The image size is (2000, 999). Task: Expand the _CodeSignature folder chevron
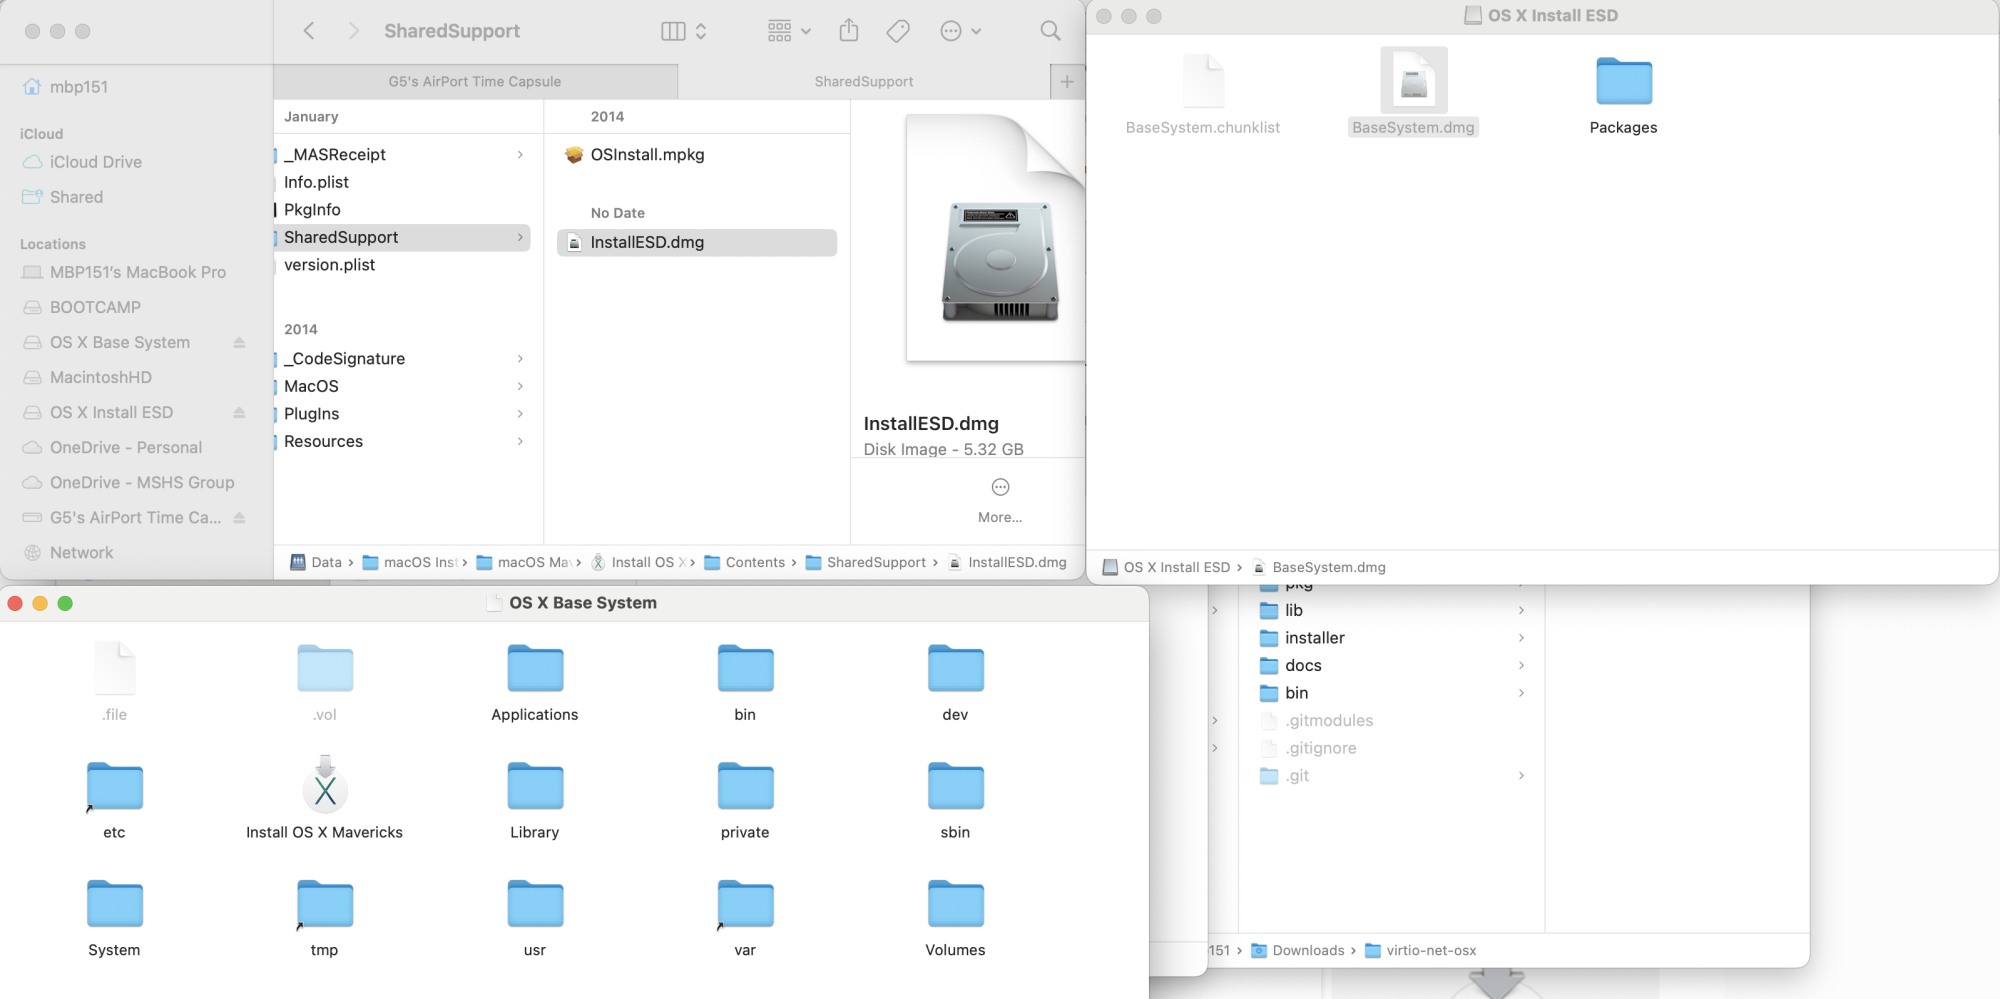coord(520,359)
